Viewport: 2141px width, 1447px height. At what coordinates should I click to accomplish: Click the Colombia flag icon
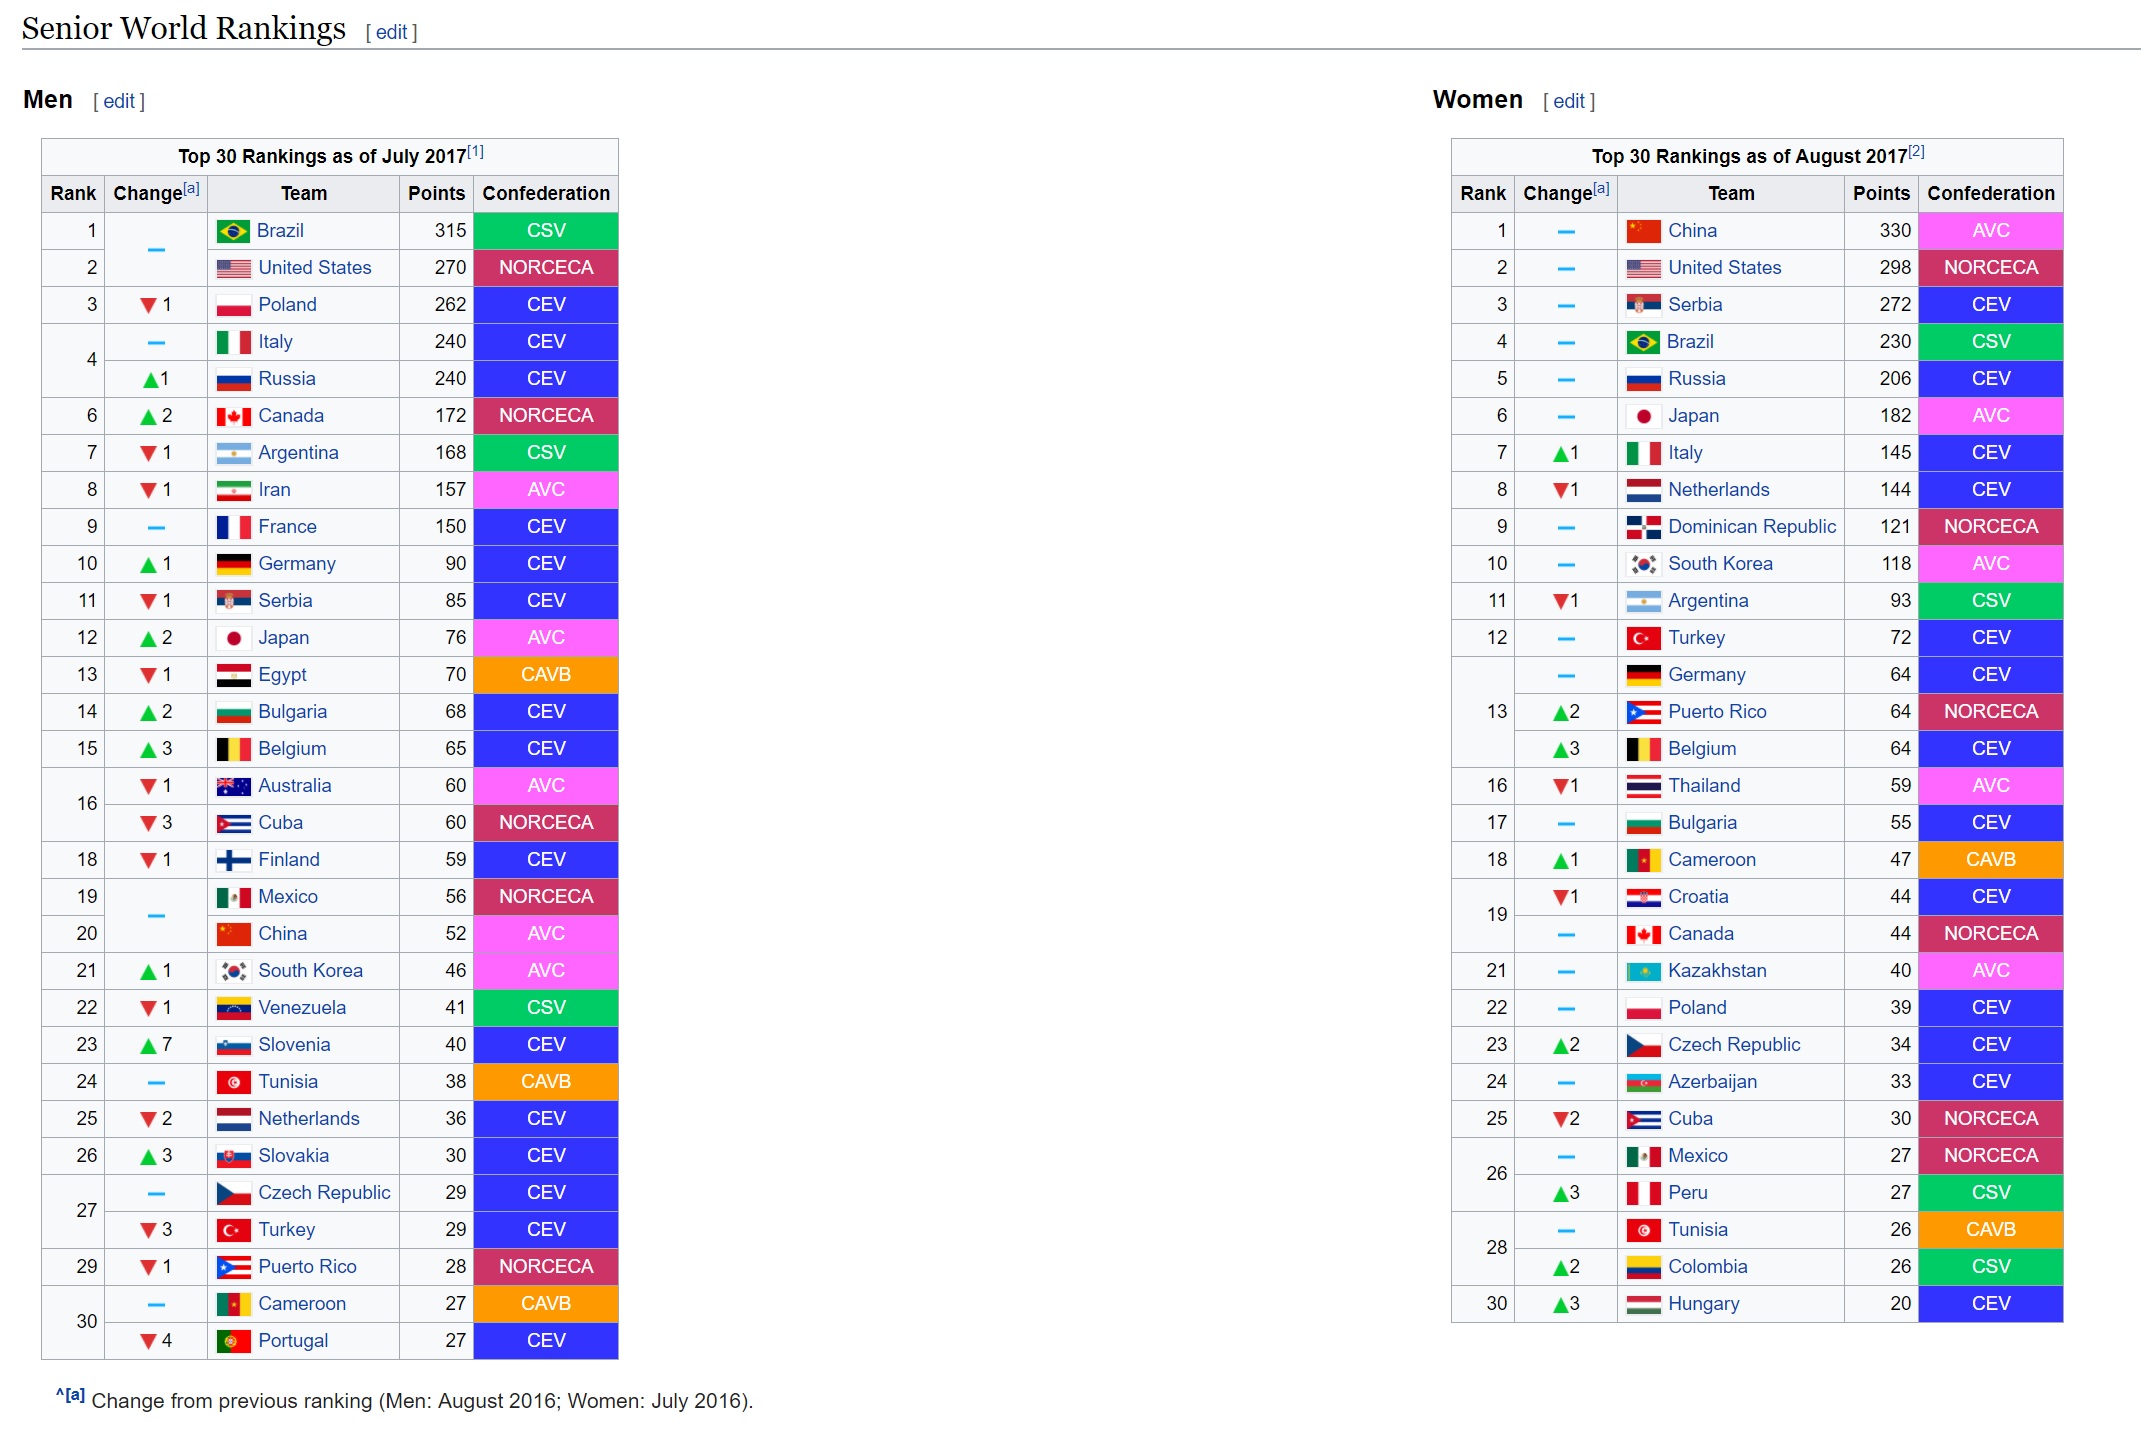coord(1643,1267)
